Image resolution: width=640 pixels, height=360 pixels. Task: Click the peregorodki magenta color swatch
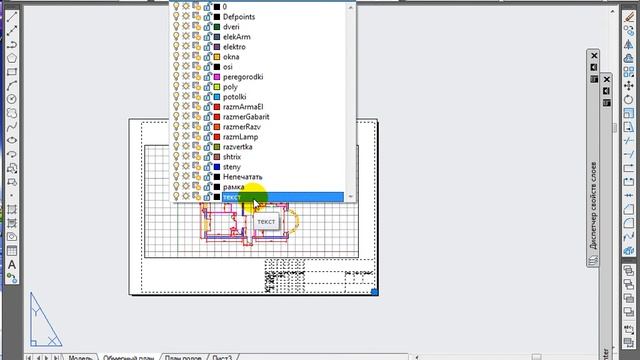pos(217,77)
